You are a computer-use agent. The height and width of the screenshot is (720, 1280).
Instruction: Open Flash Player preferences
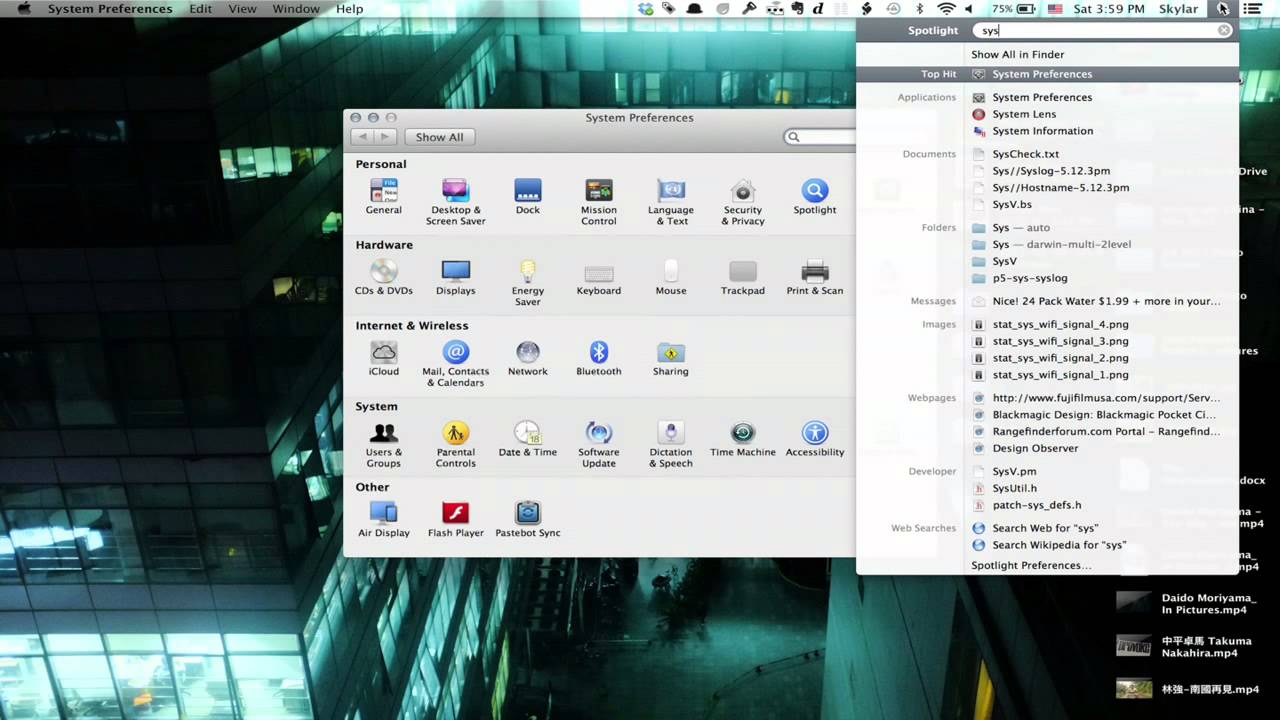click(455, 512)
